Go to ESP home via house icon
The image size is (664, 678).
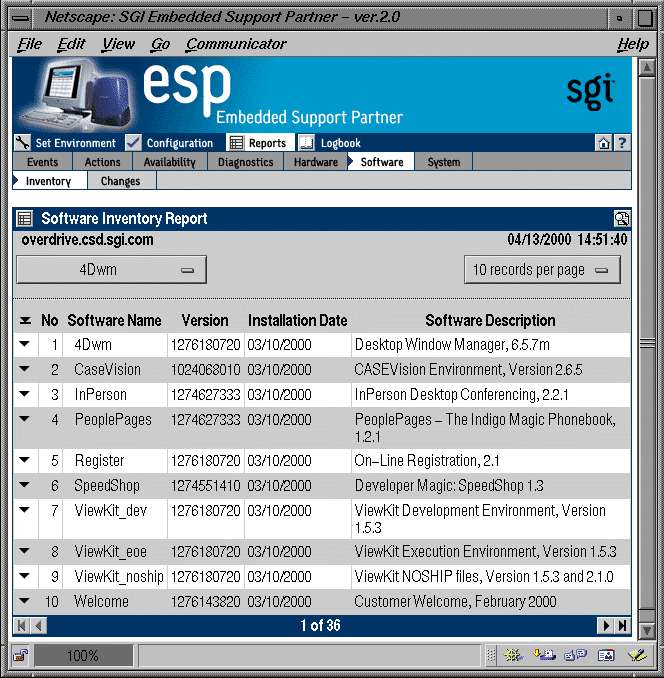click(604, 143)
